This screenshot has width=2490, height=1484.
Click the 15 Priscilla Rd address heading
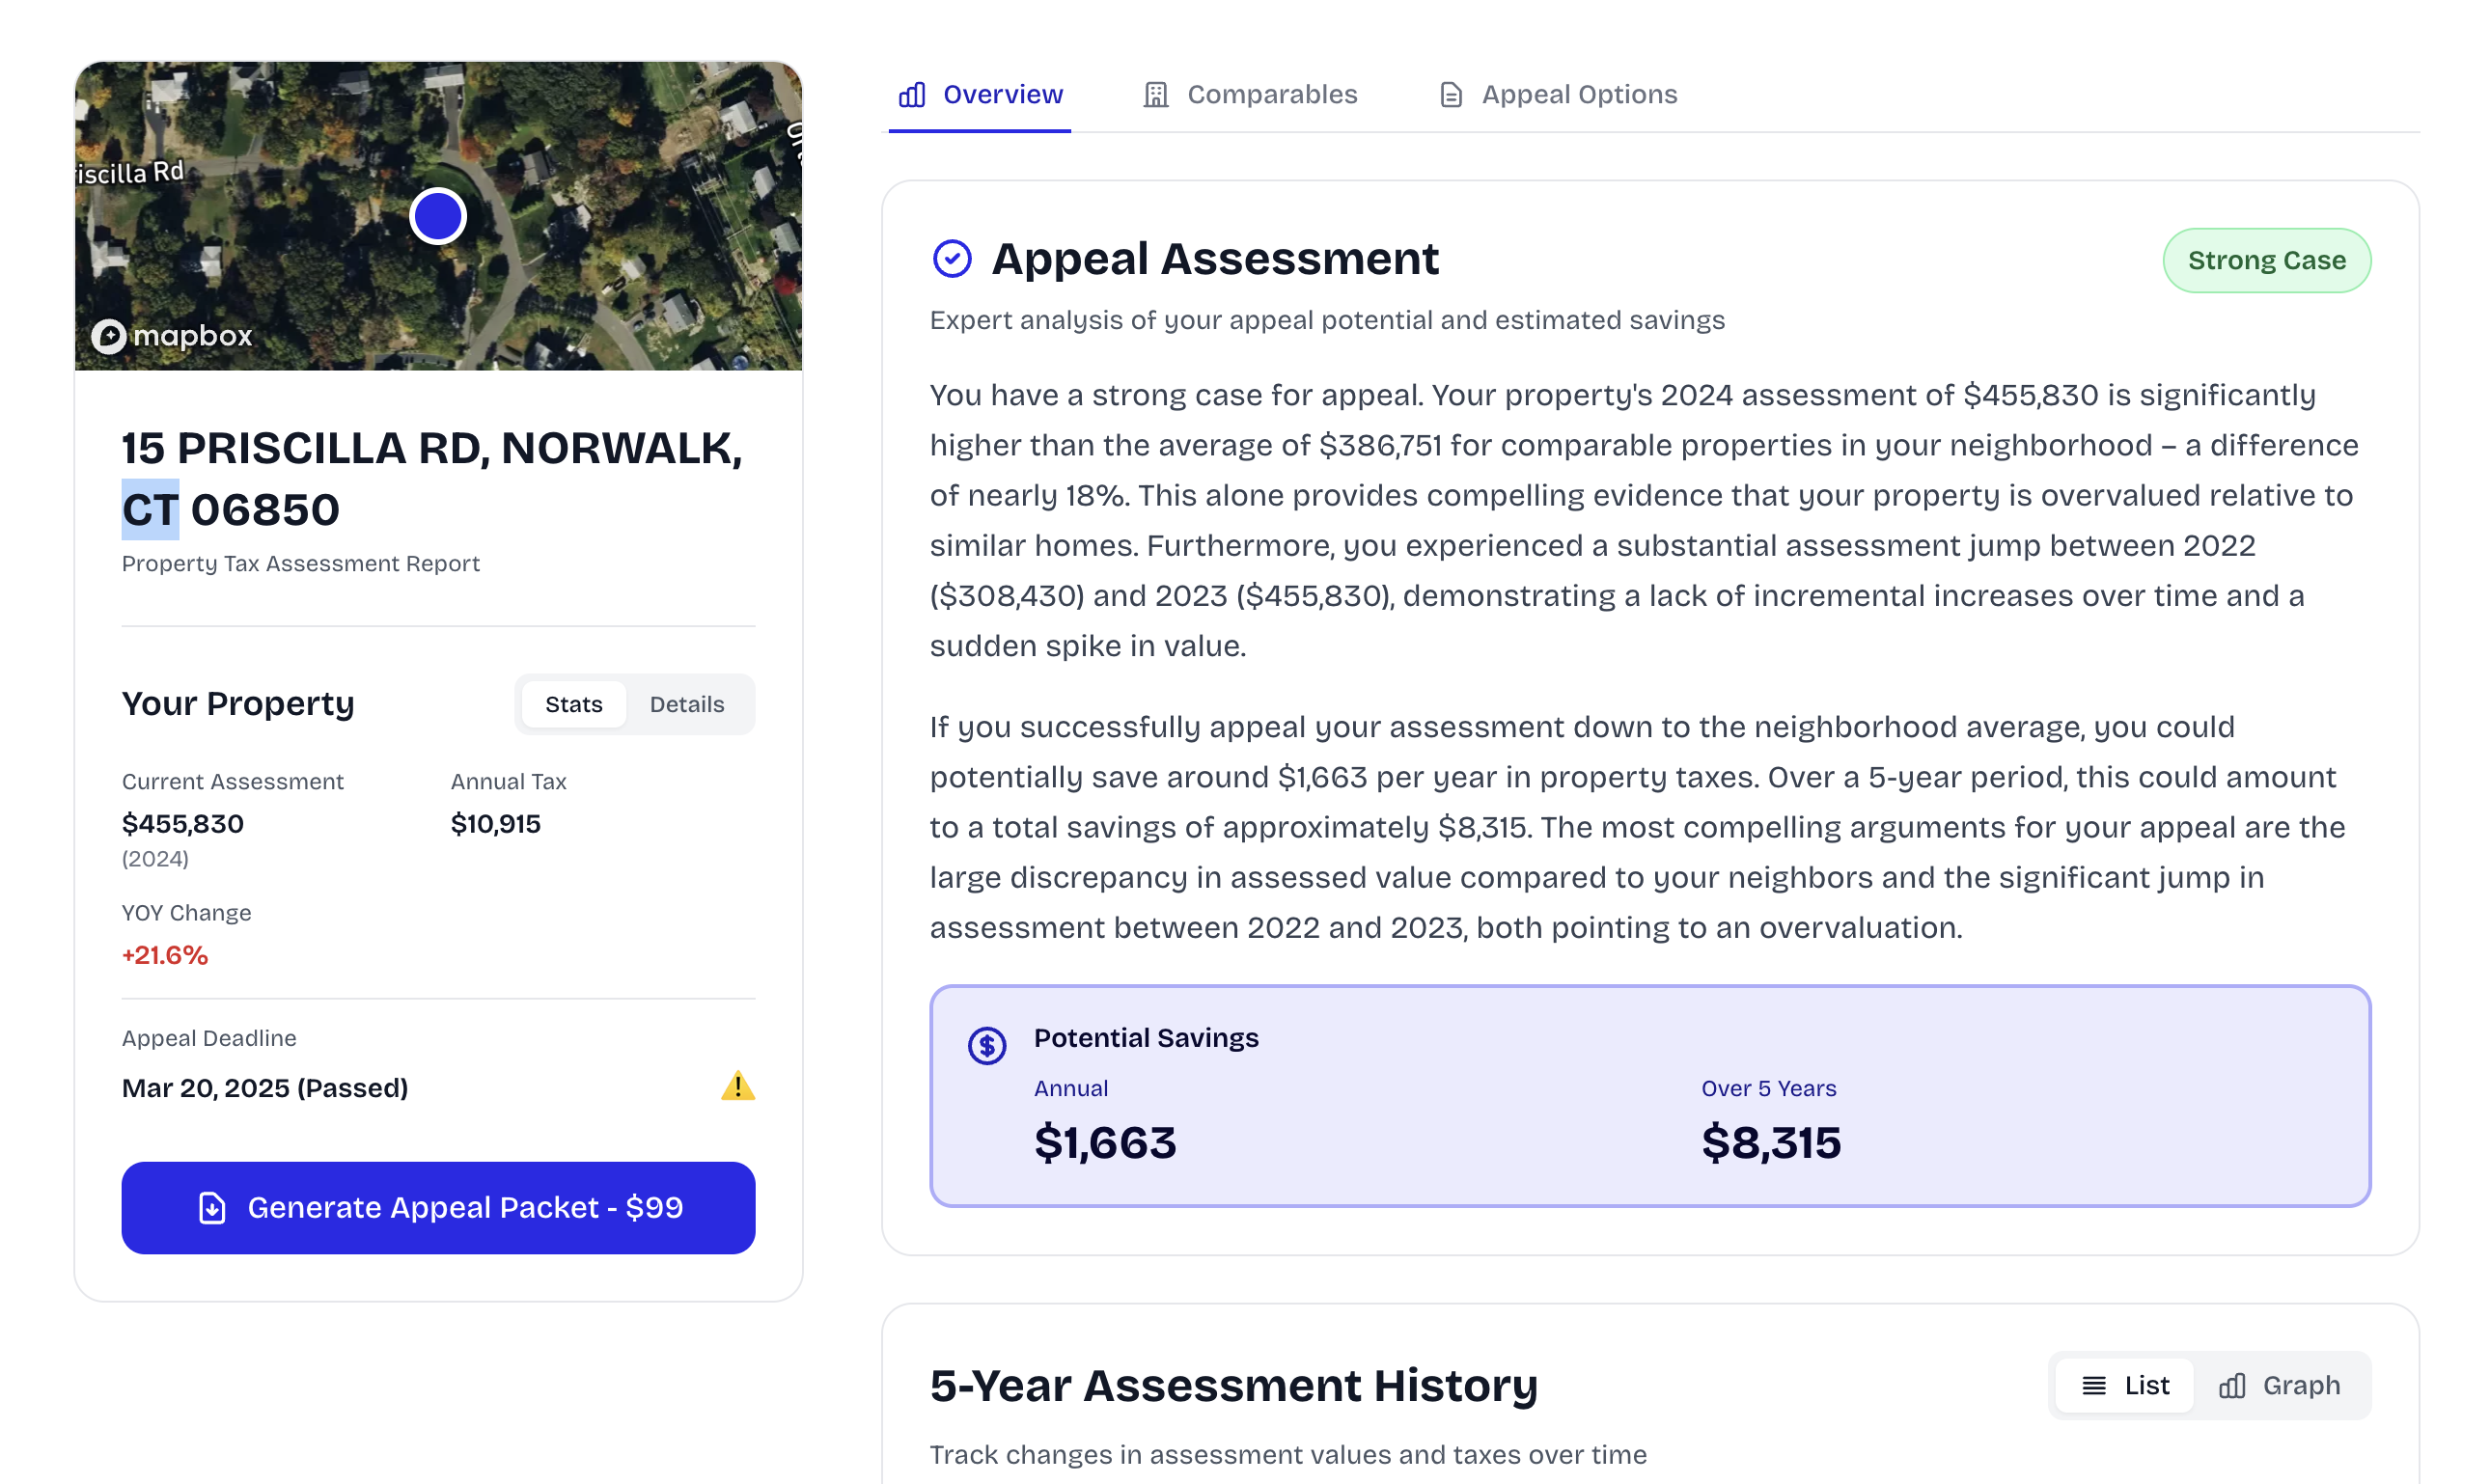(432, 479)
